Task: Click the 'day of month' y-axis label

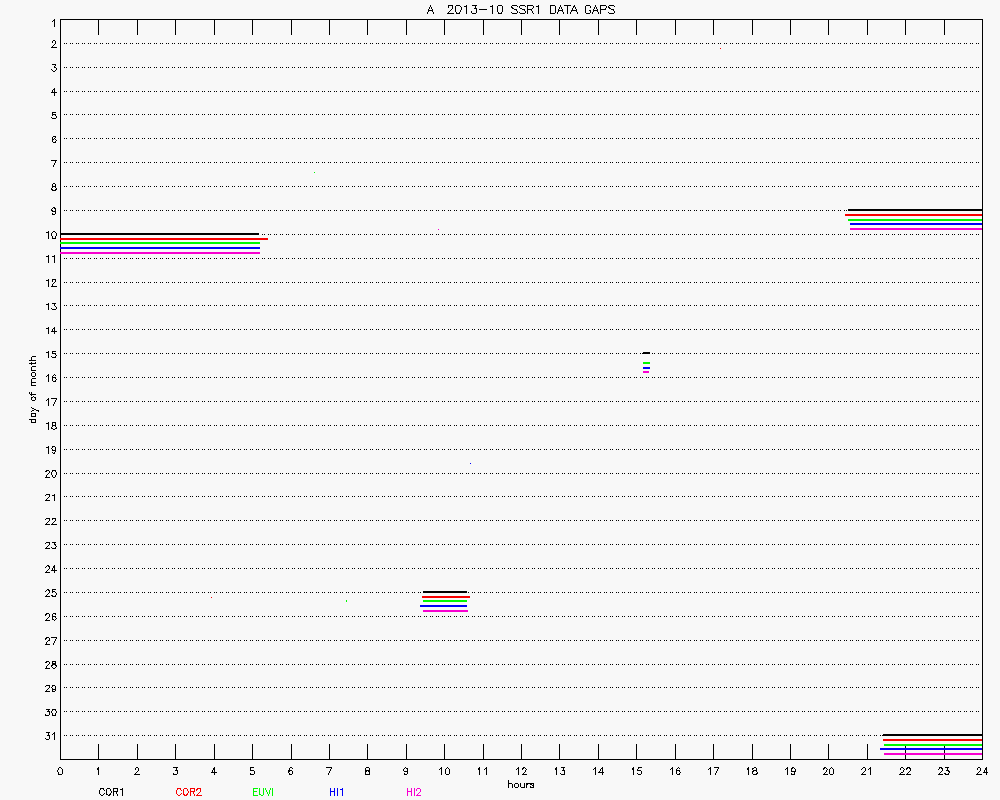Action: 33,389
